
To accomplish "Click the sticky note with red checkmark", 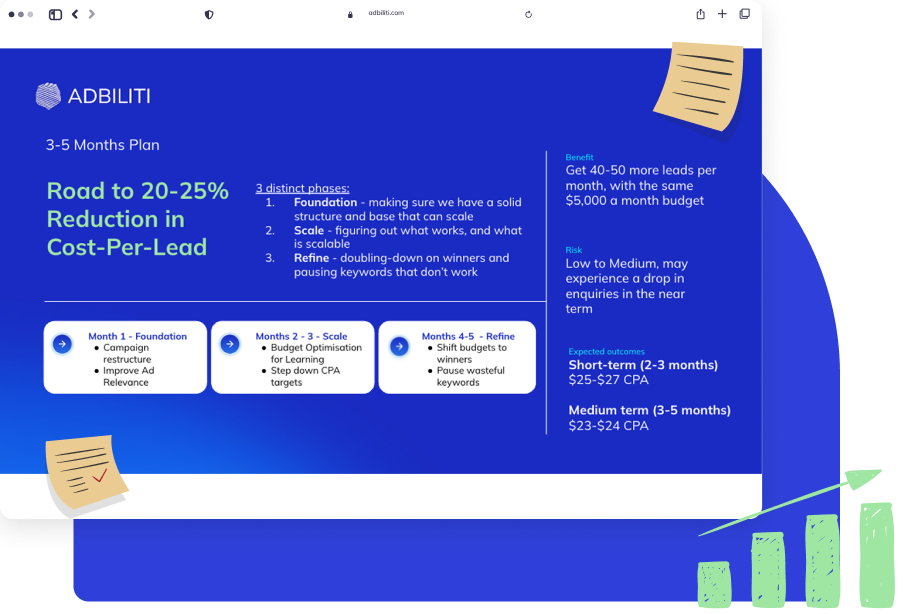I will (x=86, y=473).
